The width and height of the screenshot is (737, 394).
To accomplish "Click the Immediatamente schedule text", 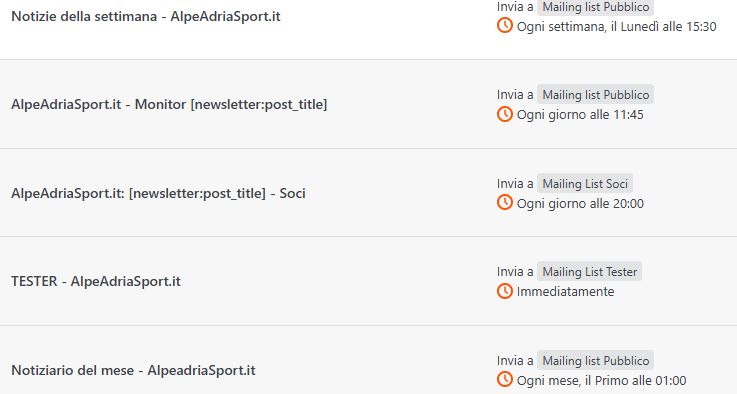I will pyautogui.click(x=565, y=292).
